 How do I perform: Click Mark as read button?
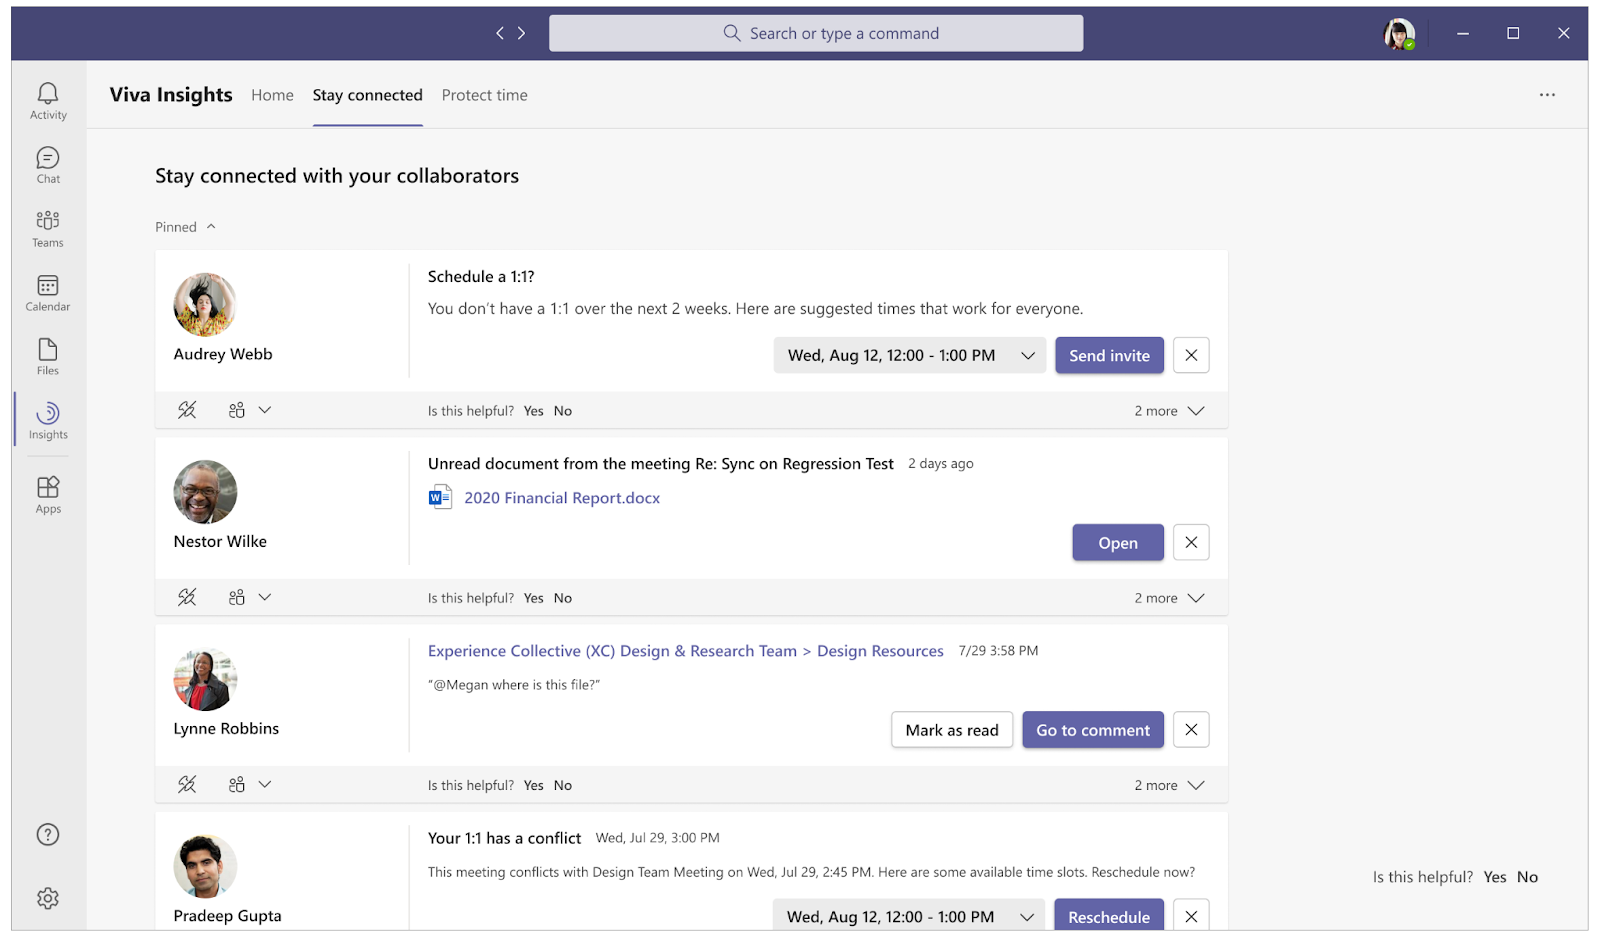(x=952, y=730)
